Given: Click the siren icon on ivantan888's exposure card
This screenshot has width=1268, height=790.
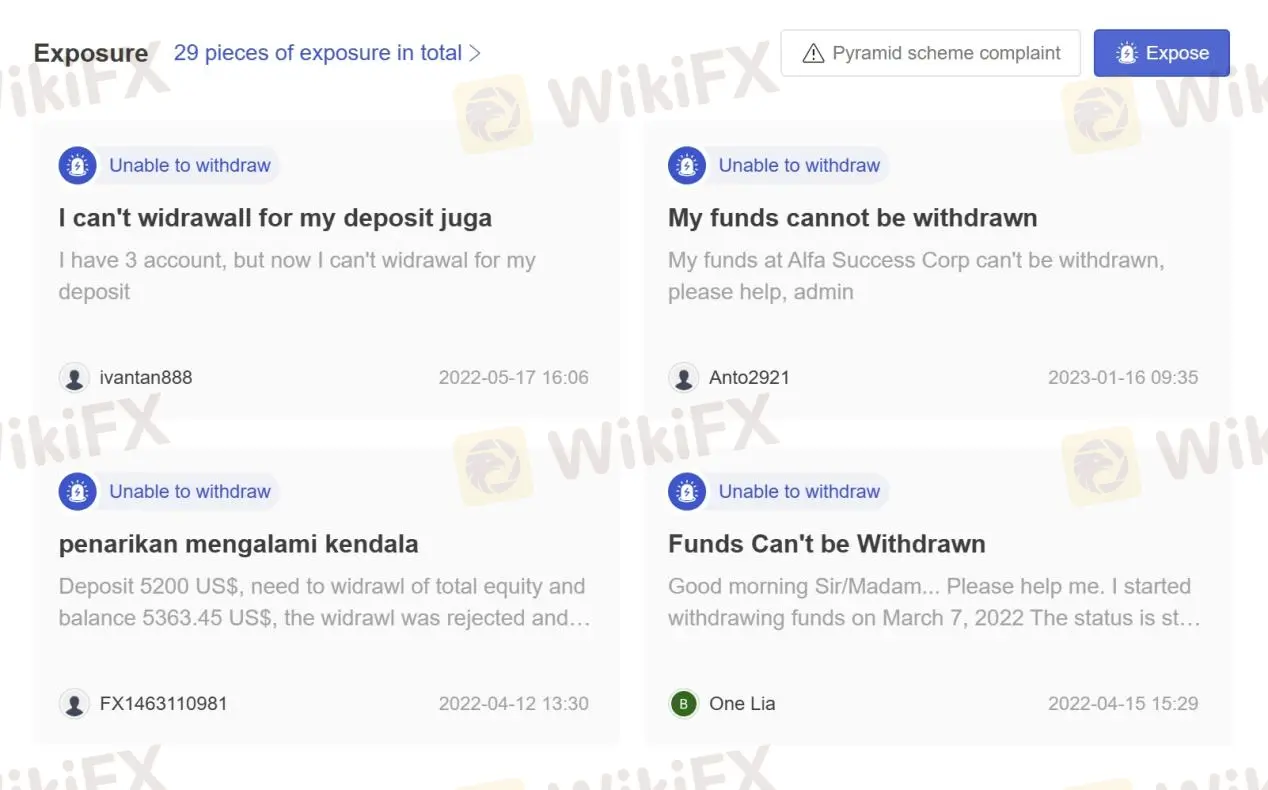Looking at the screenshot, I should tap(77, 165).
